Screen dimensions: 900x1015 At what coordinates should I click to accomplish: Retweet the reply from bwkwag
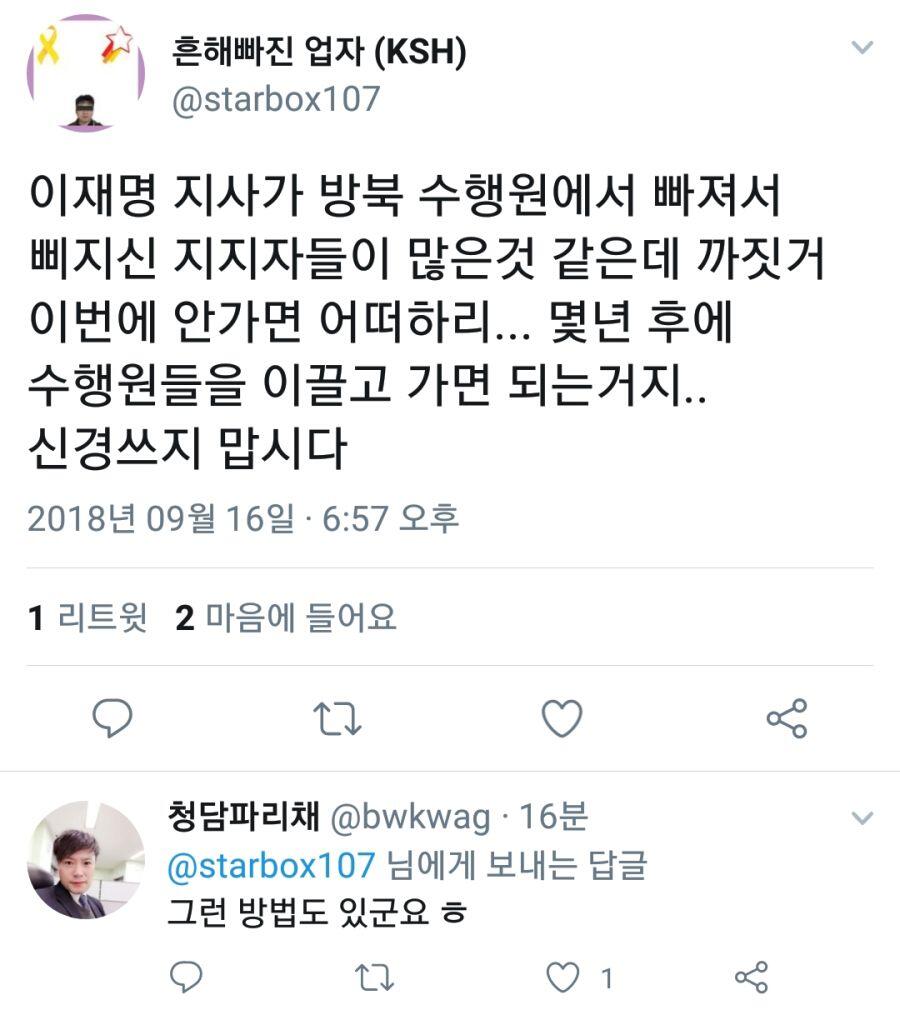(x=375, y=977)
